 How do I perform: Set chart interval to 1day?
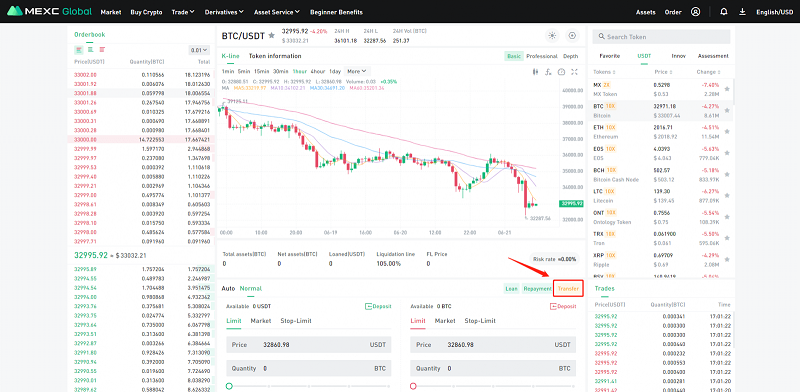click(x=335, y=71)
